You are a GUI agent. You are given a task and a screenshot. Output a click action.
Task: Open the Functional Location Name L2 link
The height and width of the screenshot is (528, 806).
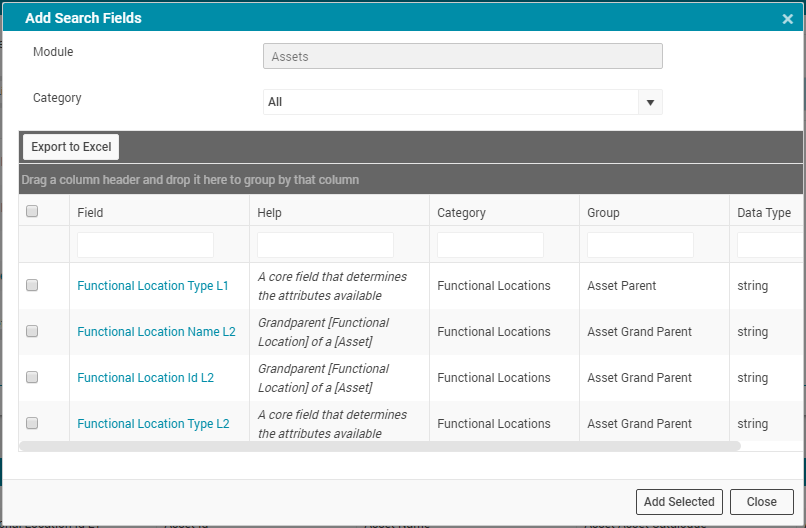coord(156,332)
